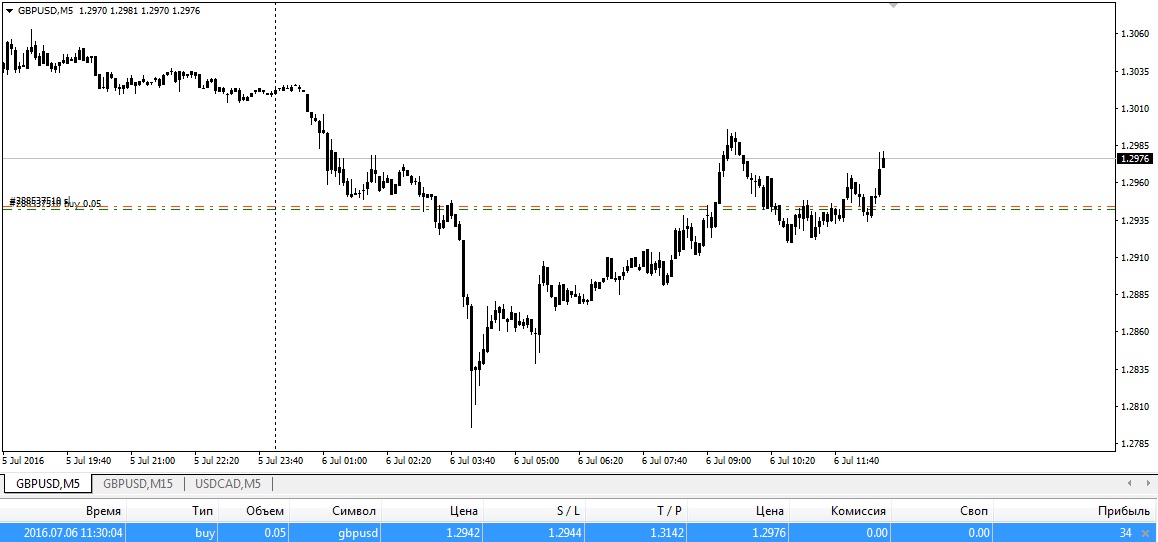This screenshot has width=1158, height=542.
Task: Click the stop loss value 1.2944
Action: (x=566, y=532)
